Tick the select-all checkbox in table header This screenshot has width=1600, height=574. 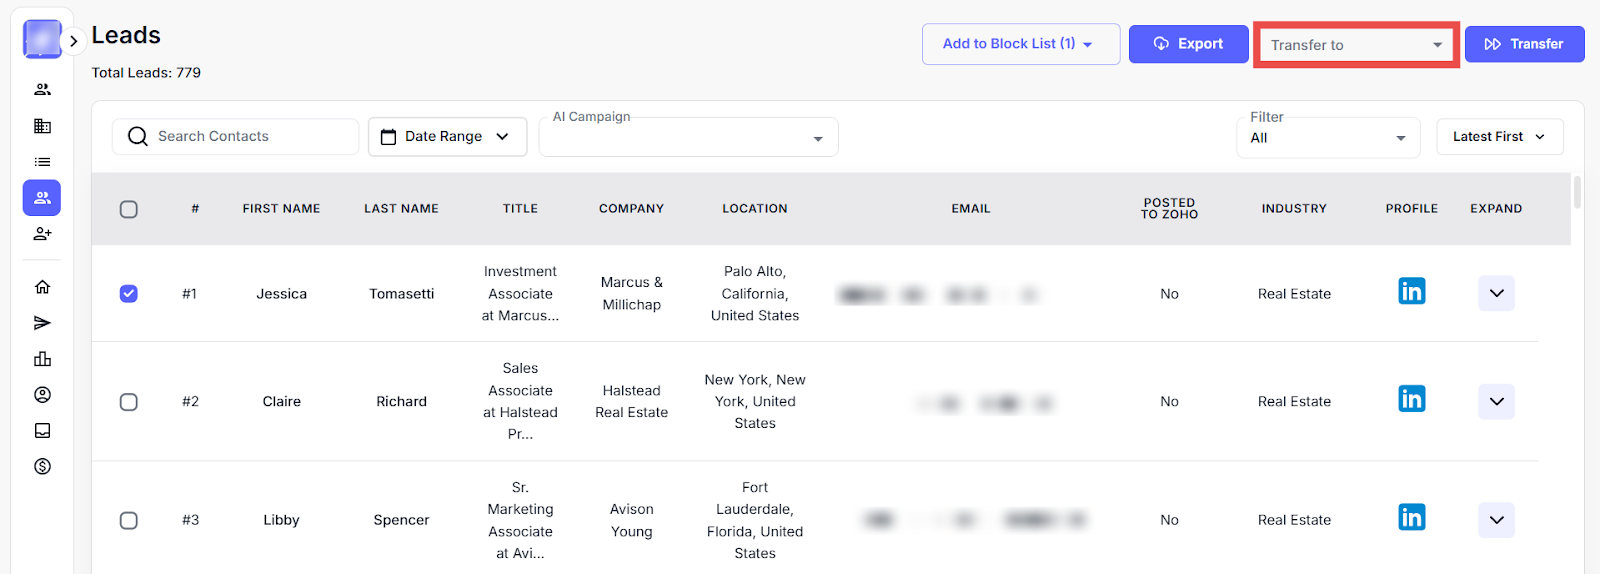click(x=129, y=209)
